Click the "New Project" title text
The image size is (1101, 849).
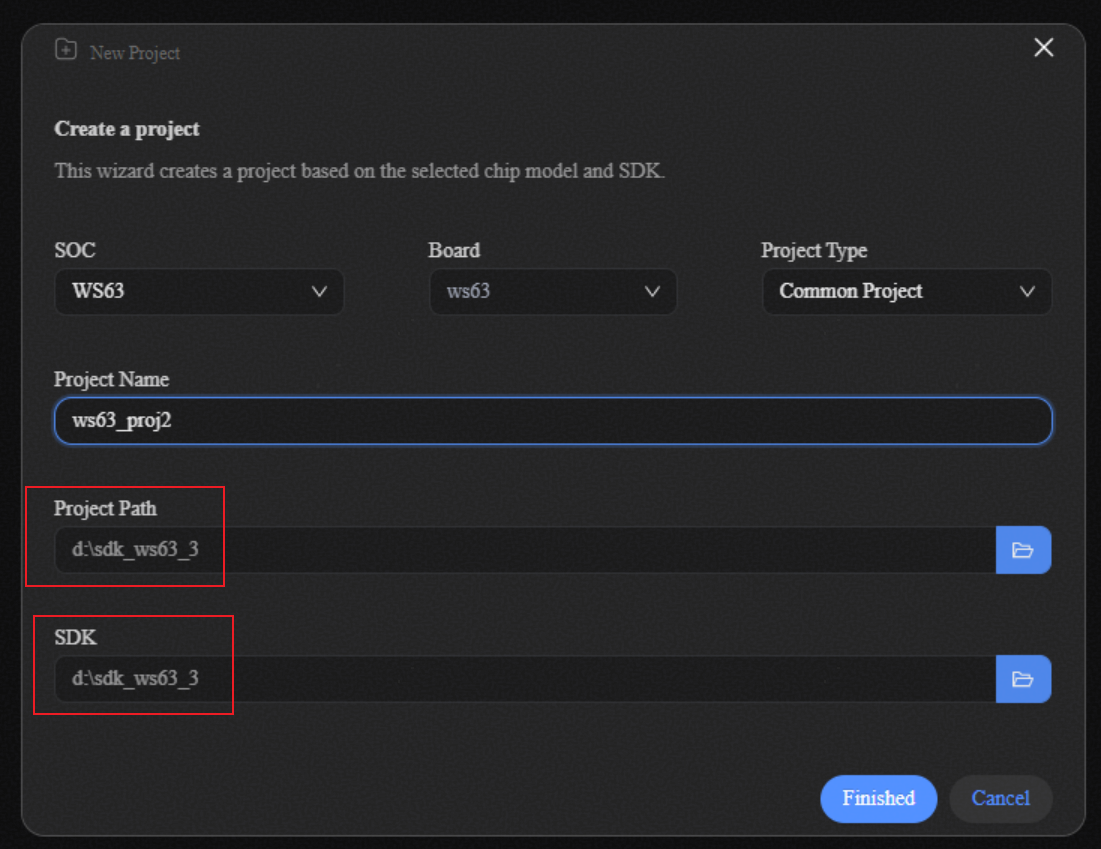point(135,53)
